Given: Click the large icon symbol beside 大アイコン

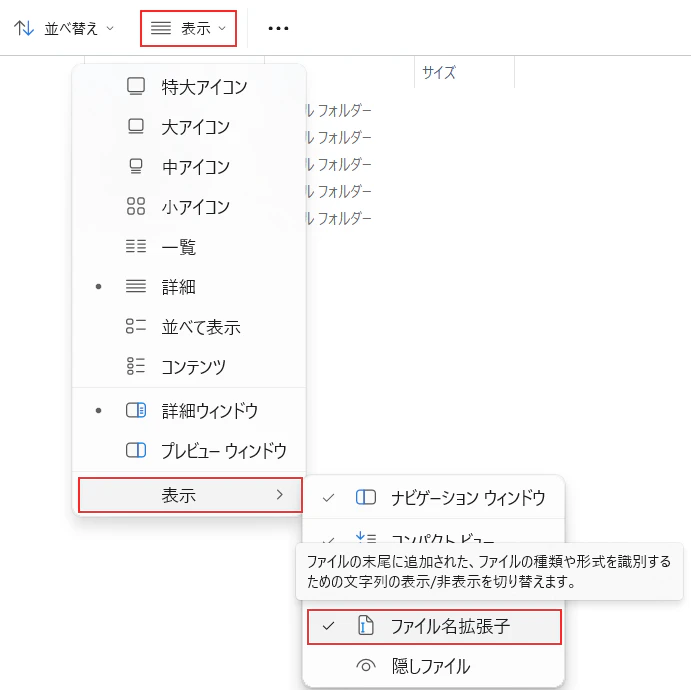Looking at the screenshot, I should click(136, 126).
